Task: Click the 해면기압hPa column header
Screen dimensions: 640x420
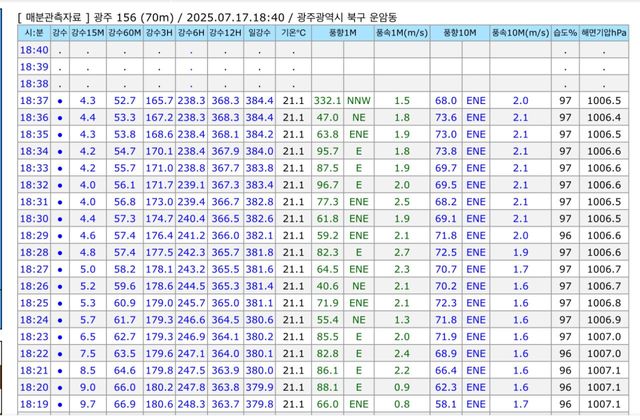Action: tap(604, 33)
